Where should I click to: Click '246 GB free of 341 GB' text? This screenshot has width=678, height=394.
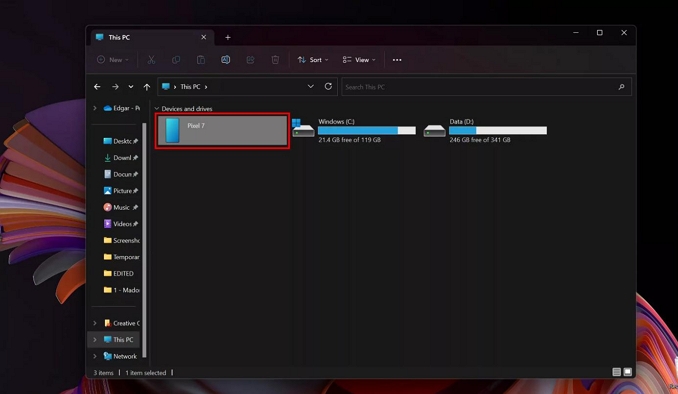tap(480, 140)
